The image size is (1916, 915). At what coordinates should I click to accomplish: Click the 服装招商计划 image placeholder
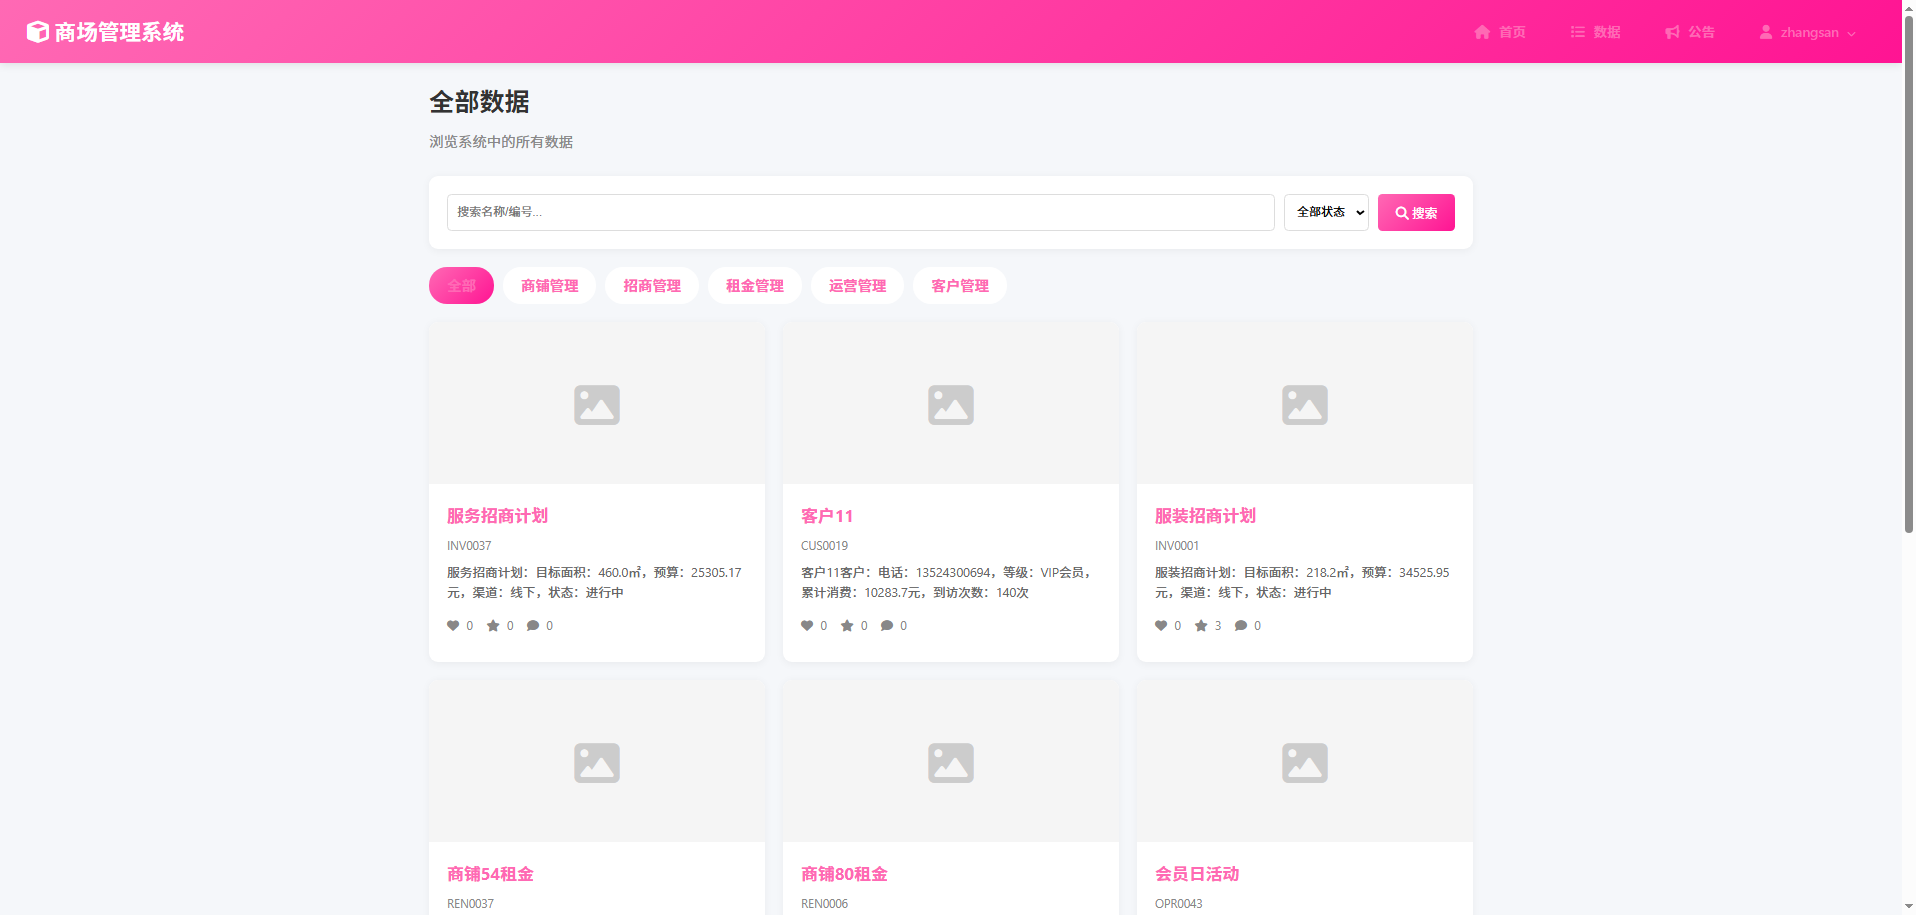point(1305,404)
